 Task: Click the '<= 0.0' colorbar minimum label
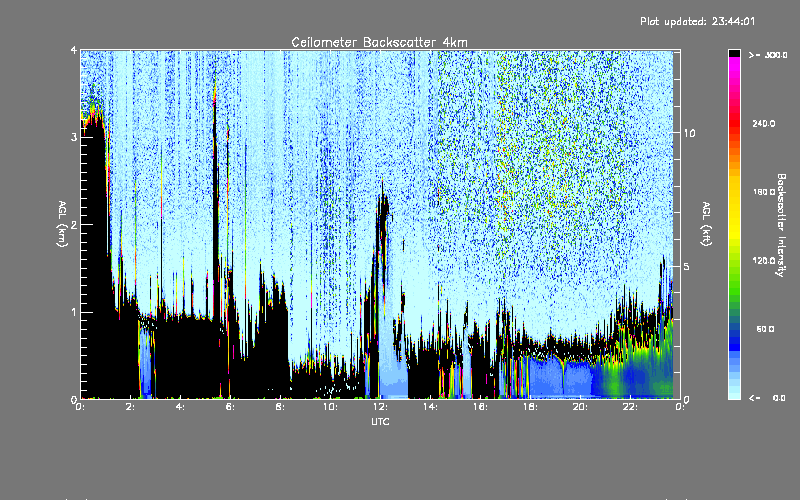(x=767, y=398)
